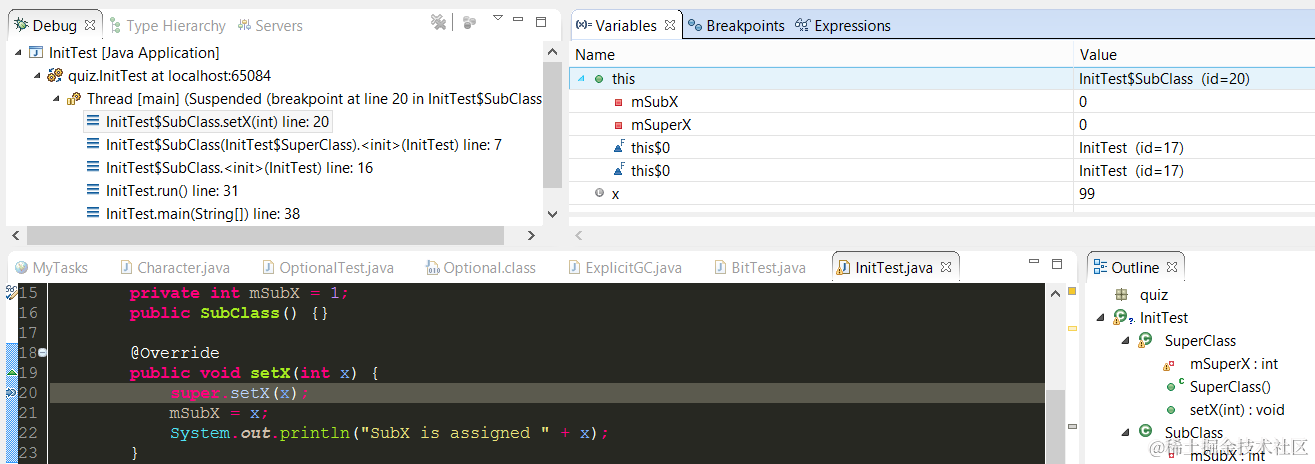Click the marker icon at line 15
The image size is (1315, 464).
point(11,293)
